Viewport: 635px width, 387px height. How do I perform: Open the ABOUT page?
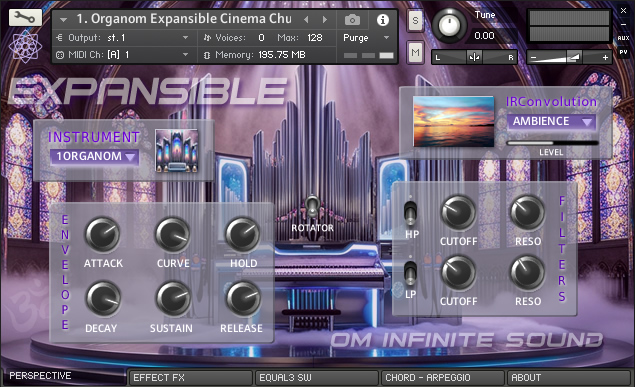[x=569, y=378]
